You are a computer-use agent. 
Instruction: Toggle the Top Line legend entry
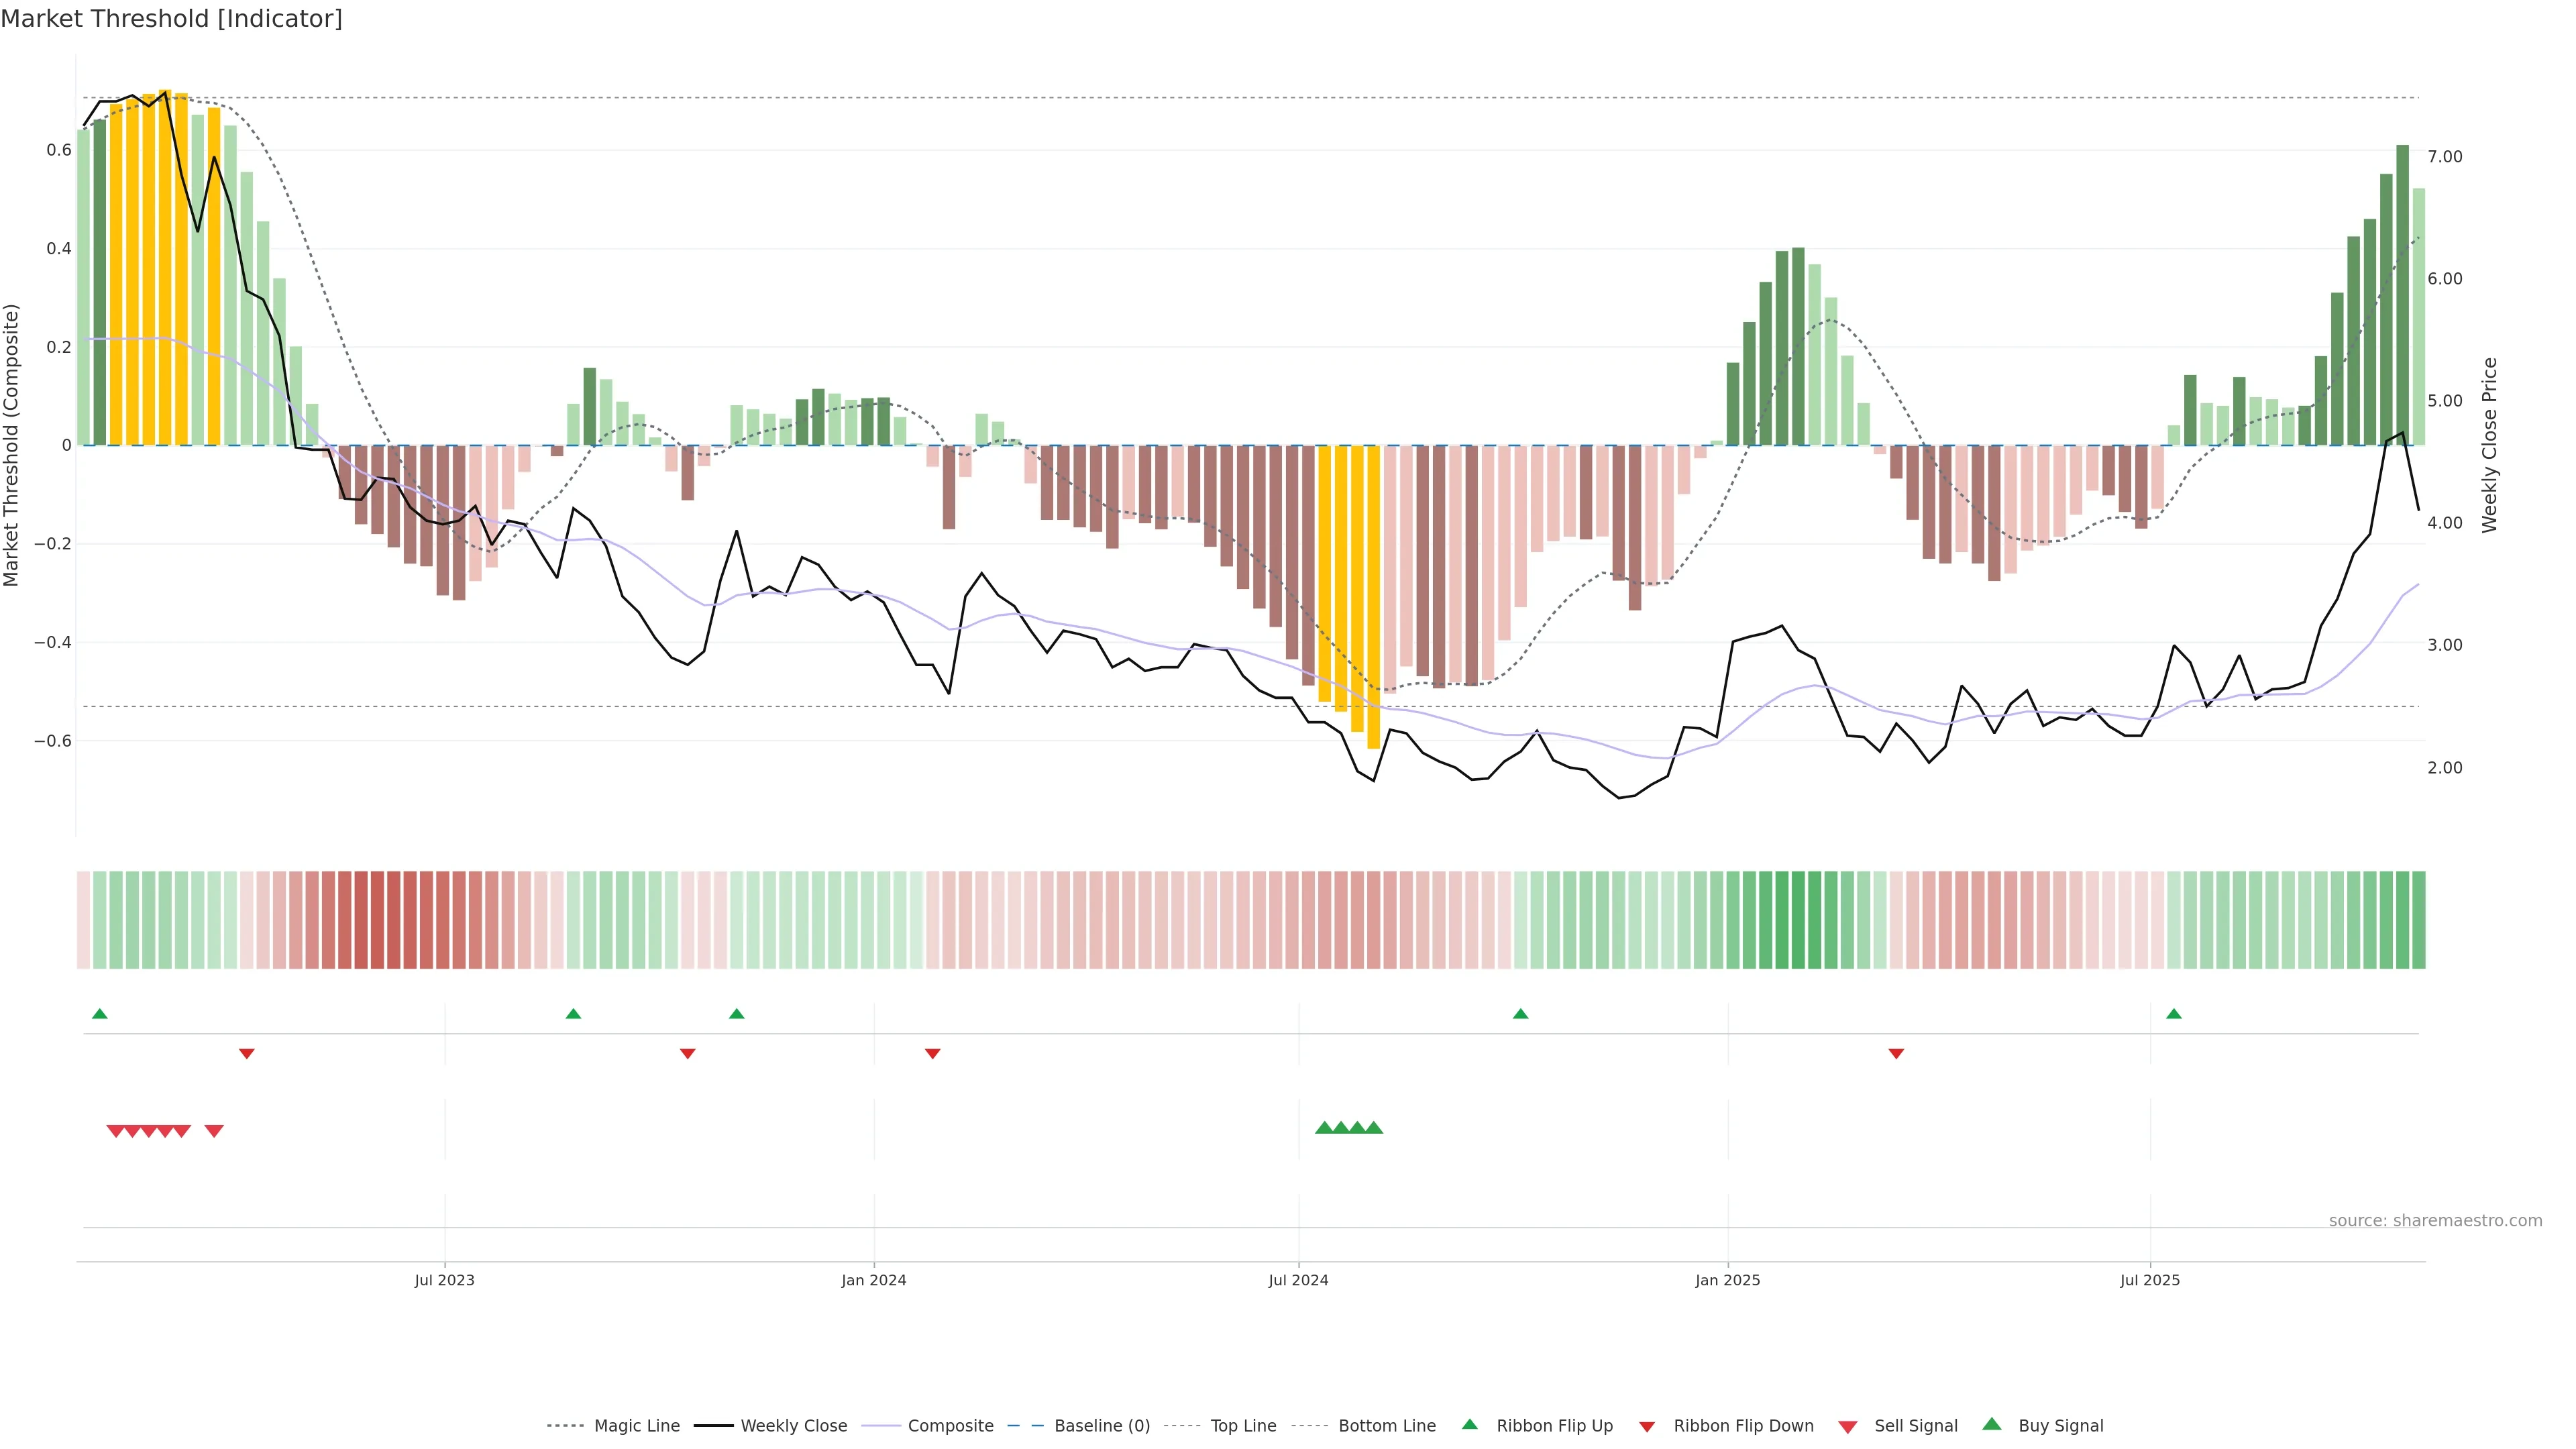1243,1426
